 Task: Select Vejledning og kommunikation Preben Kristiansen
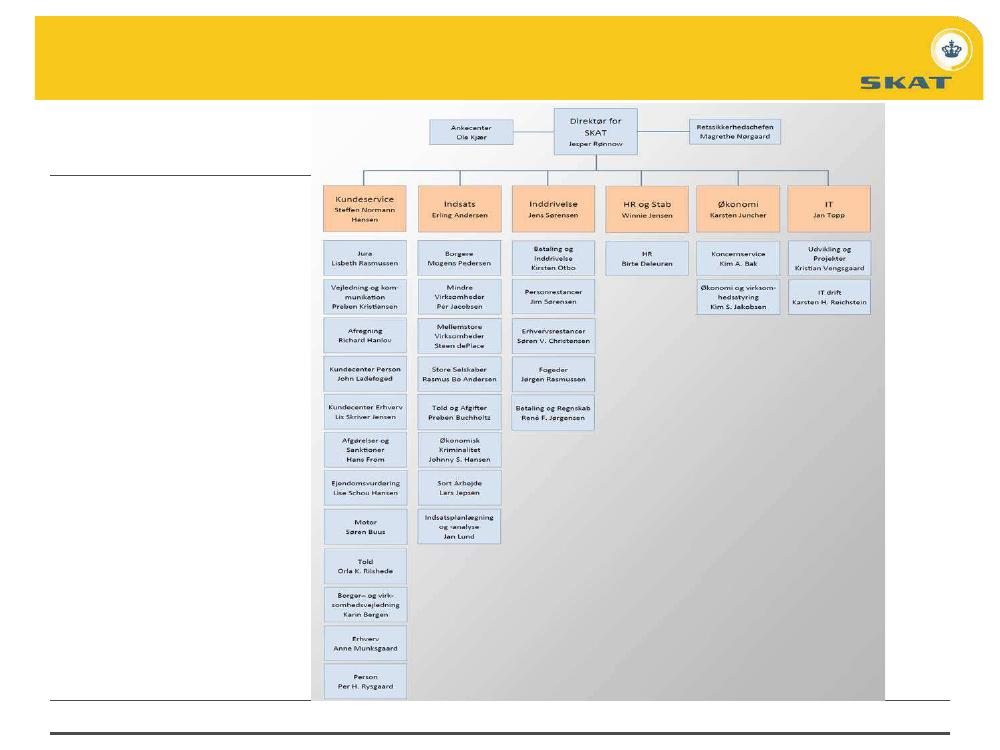point(365,297)
